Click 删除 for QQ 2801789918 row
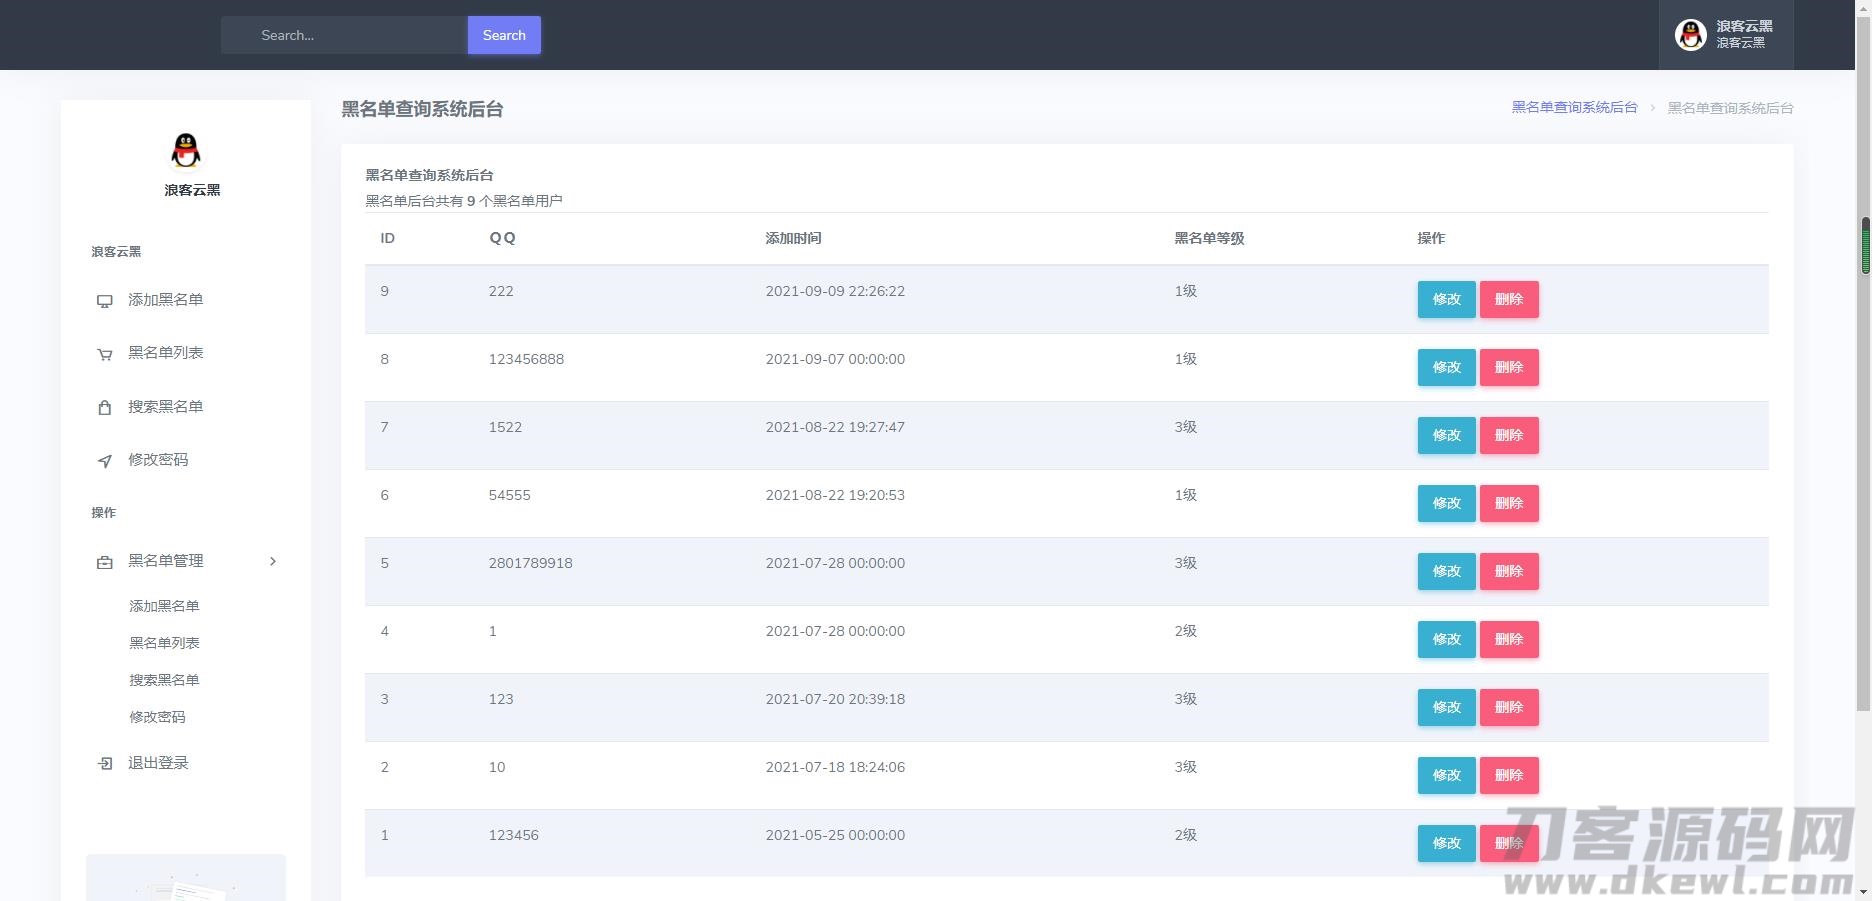This screenshot has width=1872, height=901. [1508, 571]
